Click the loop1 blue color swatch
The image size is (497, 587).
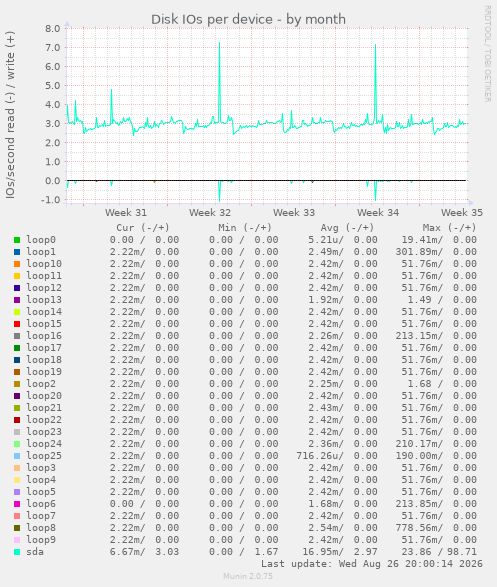pyautogui.click(x=17, y=252)
